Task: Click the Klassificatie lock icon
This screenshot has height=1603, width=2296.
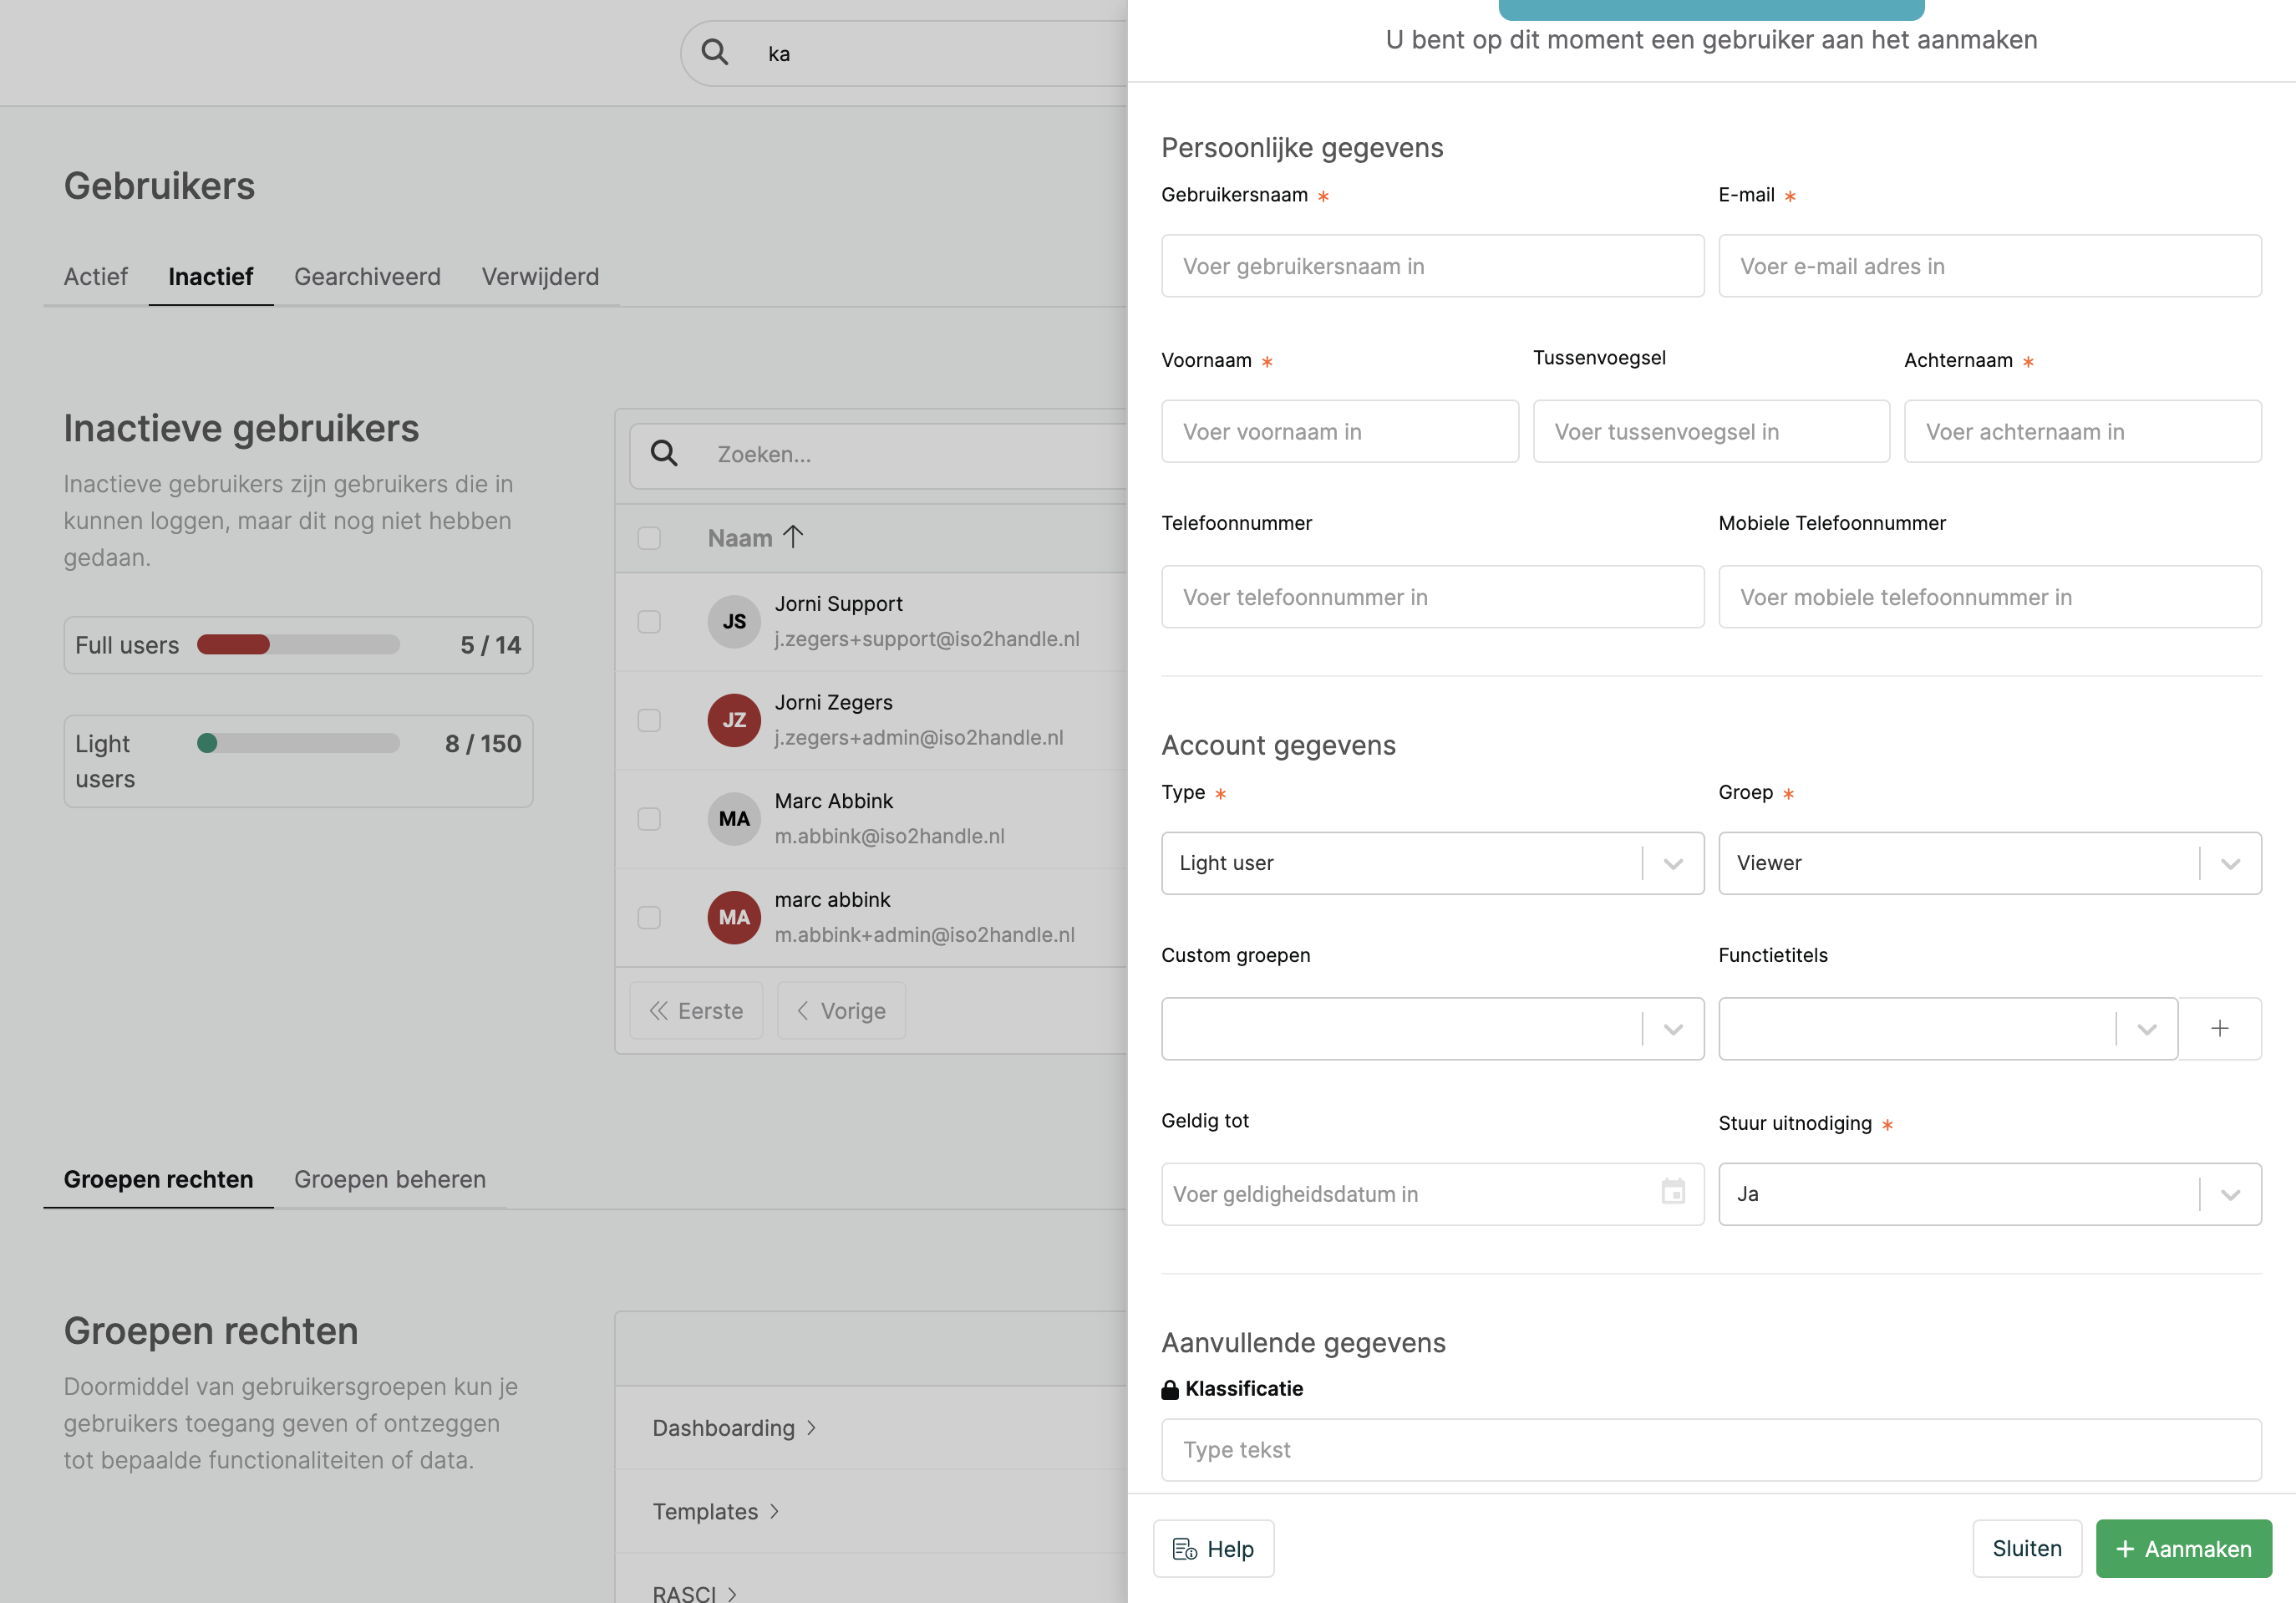Action: [x=1170, y=1389]
